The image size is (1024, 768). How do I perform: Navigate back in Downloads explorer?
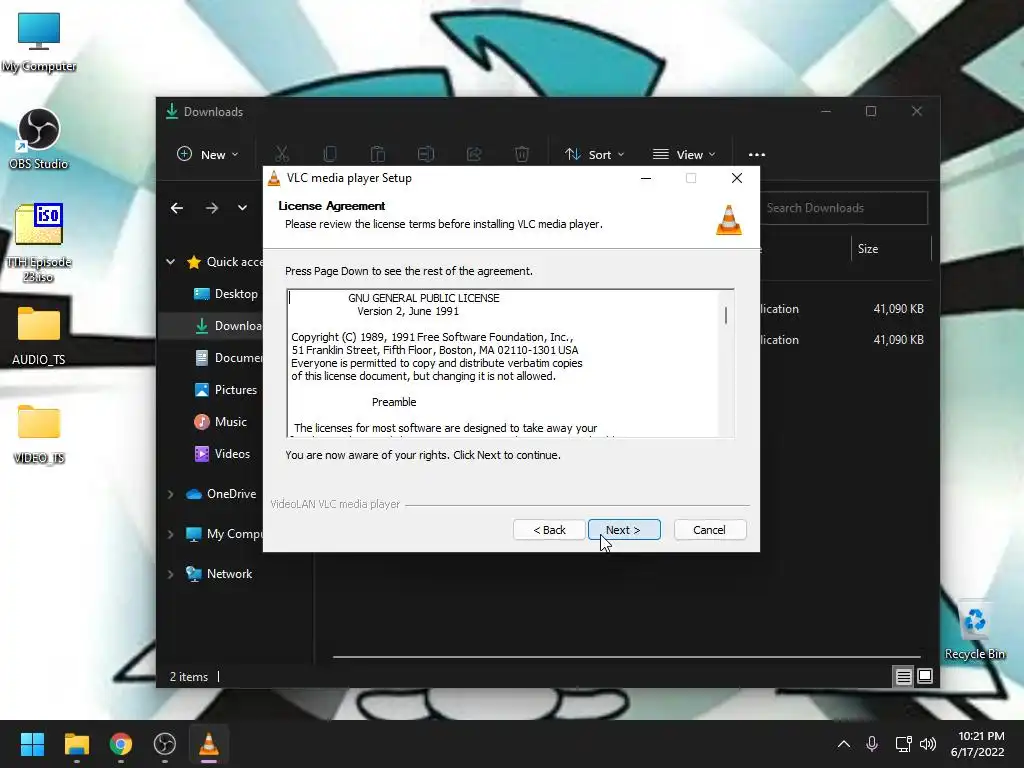pyautogui.click(x=177, y=208)
